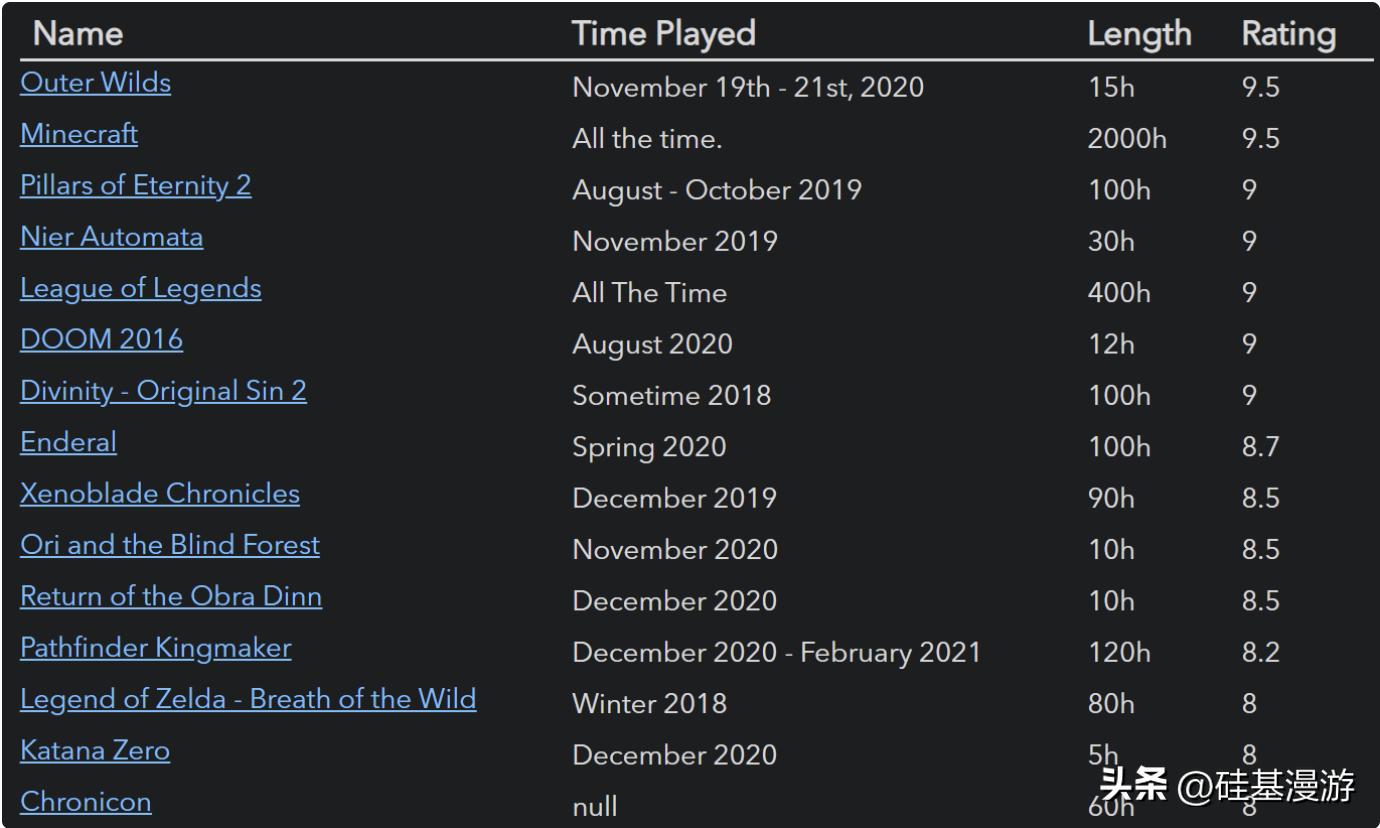Image resolution: width=1380 pixels, height=828 pixels.
Task: Sort by the Time Played column header
Action: pos(664,34)
